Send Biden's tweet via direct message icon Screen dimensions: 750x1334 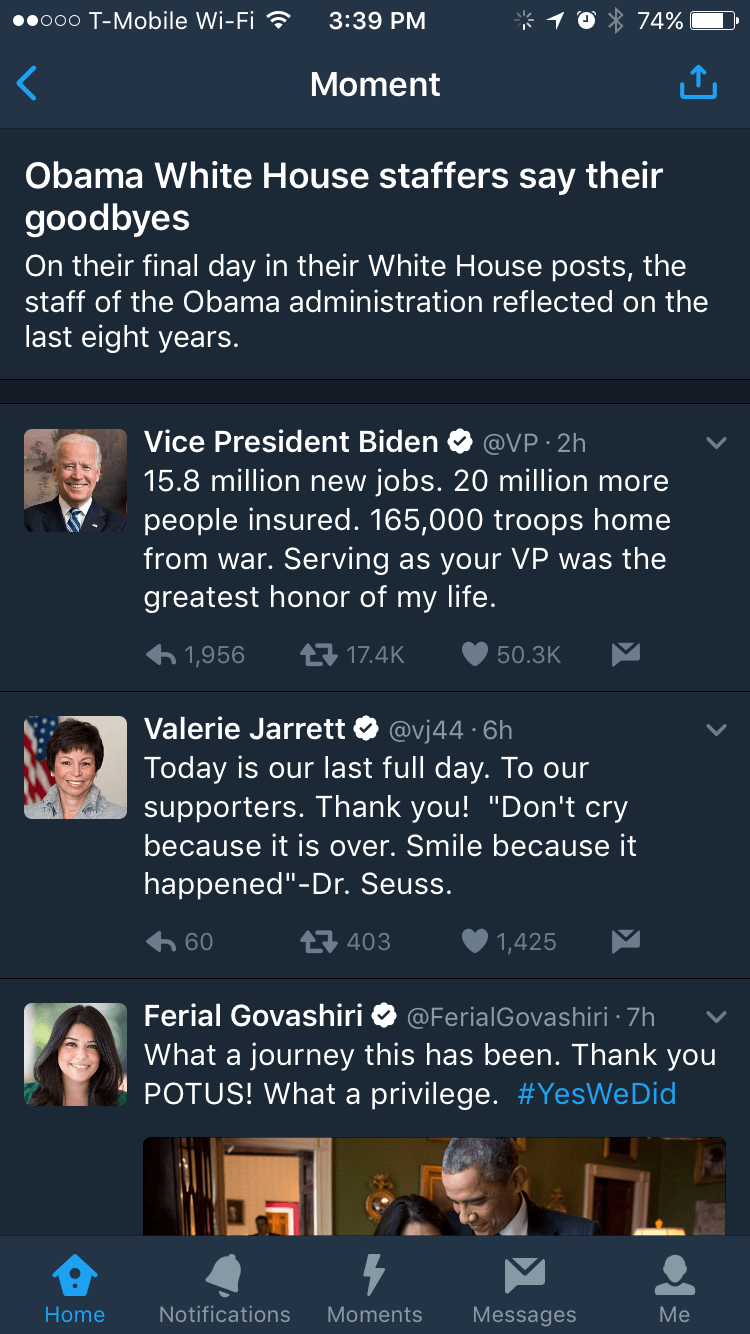pyautogui.click(x=626, y=654)
